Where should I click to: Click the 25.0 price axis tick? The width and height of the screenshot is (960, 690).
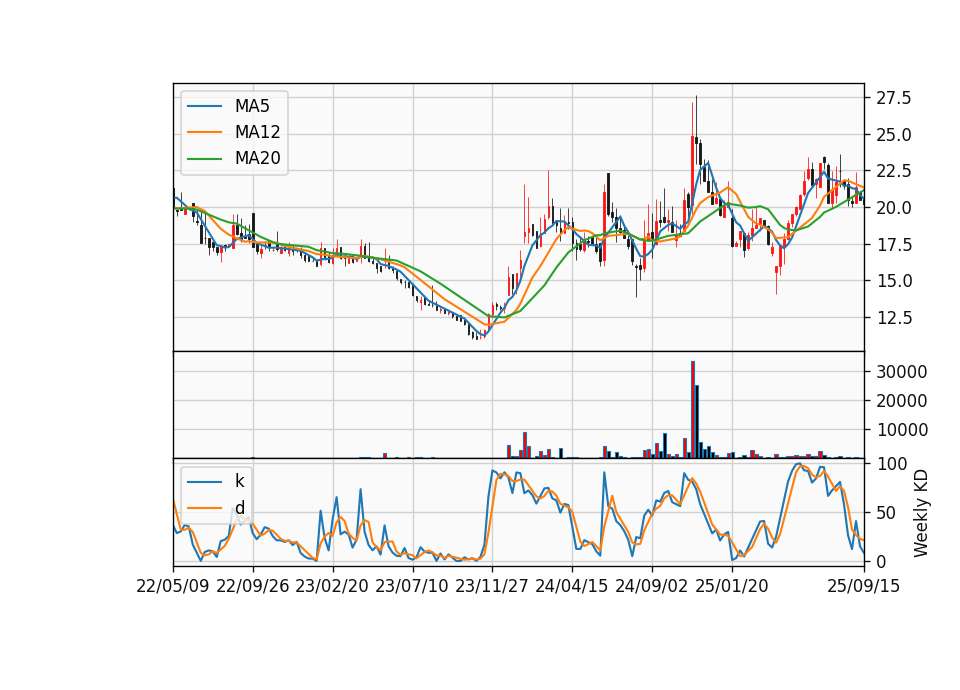(894, 135)
